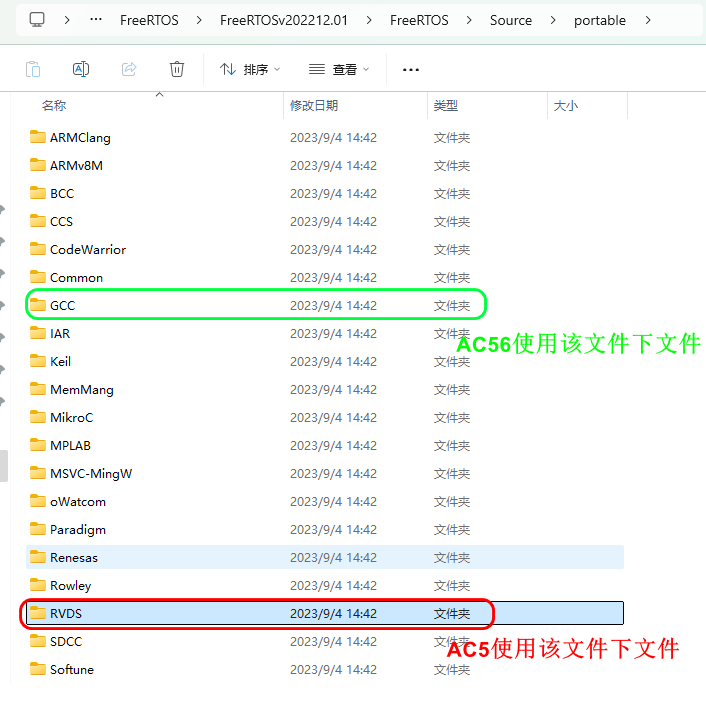Select the oWatcom folder icon
The image size is (706, 703).
pos(38,501)
